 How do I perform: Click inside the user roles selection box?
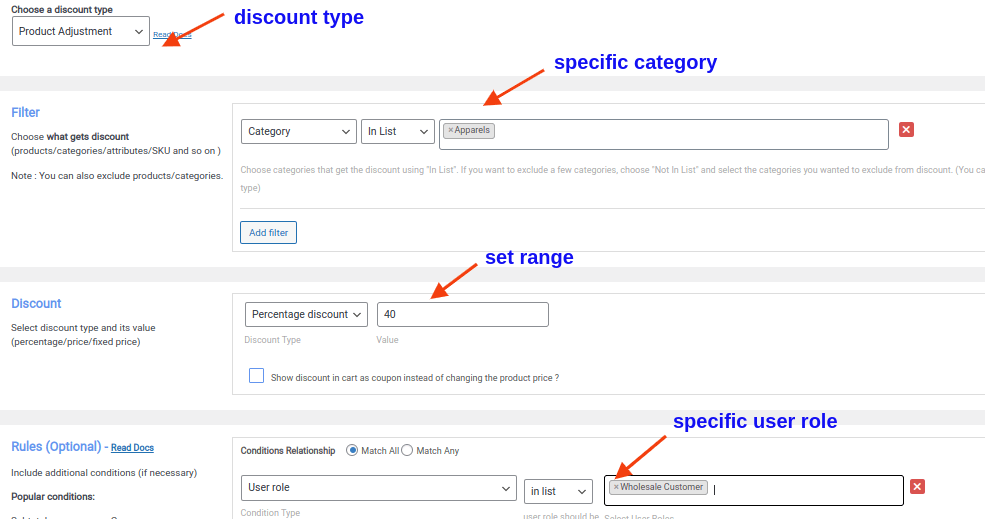coord(800,490)
